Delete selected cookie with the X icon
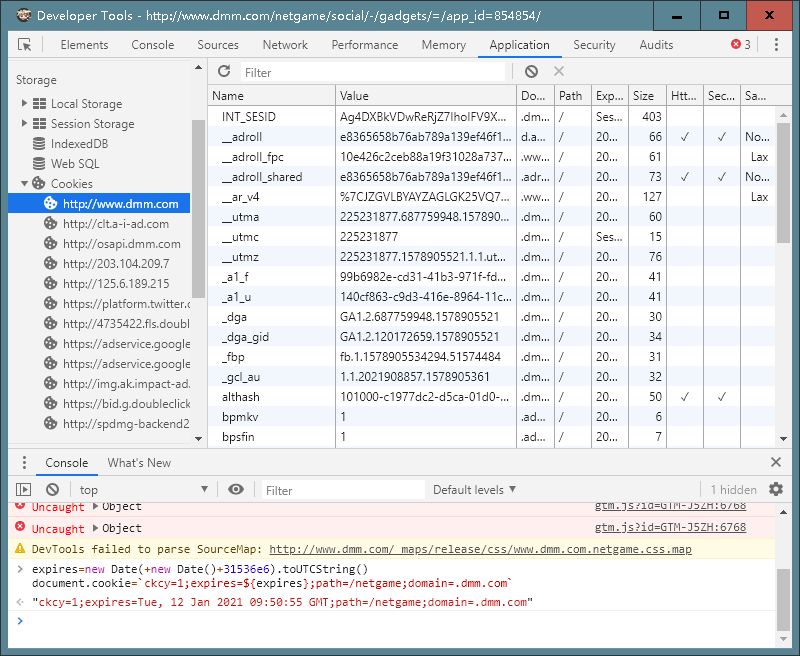 pyautogui.click(x=559, y=71)
